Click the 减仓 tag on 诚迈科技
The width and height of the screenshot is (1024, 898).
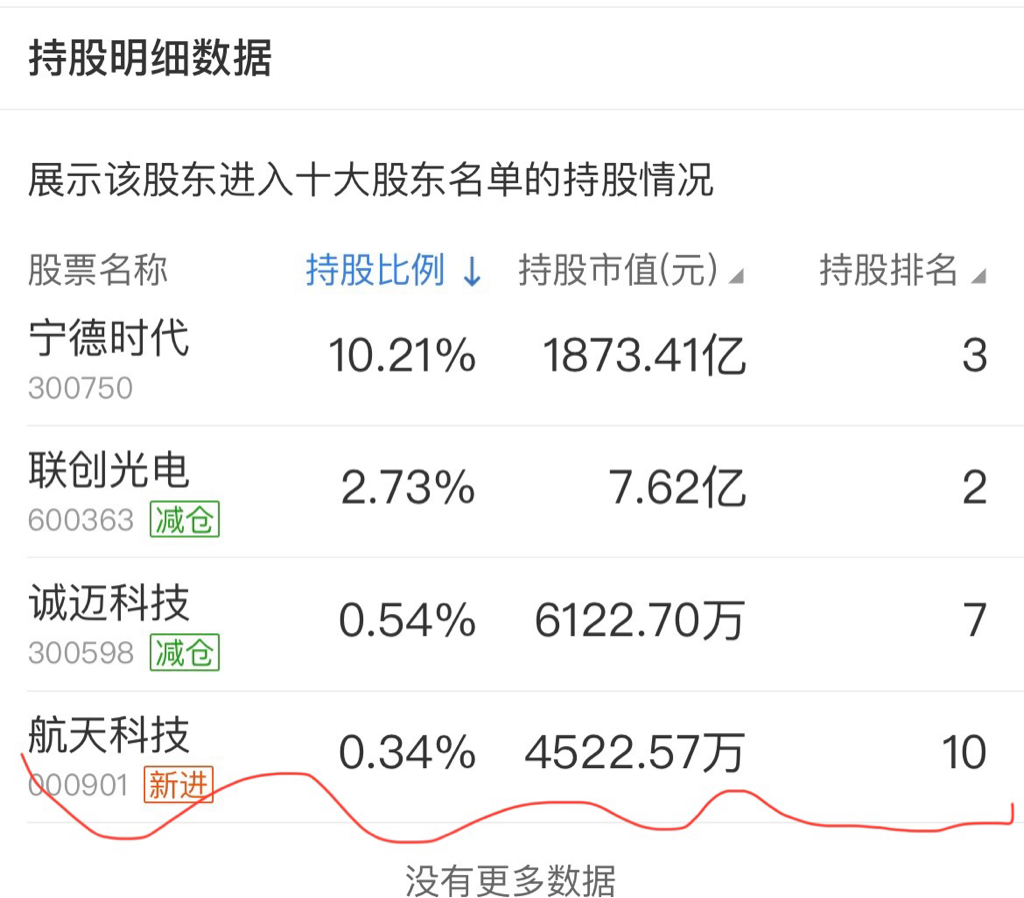185,652
